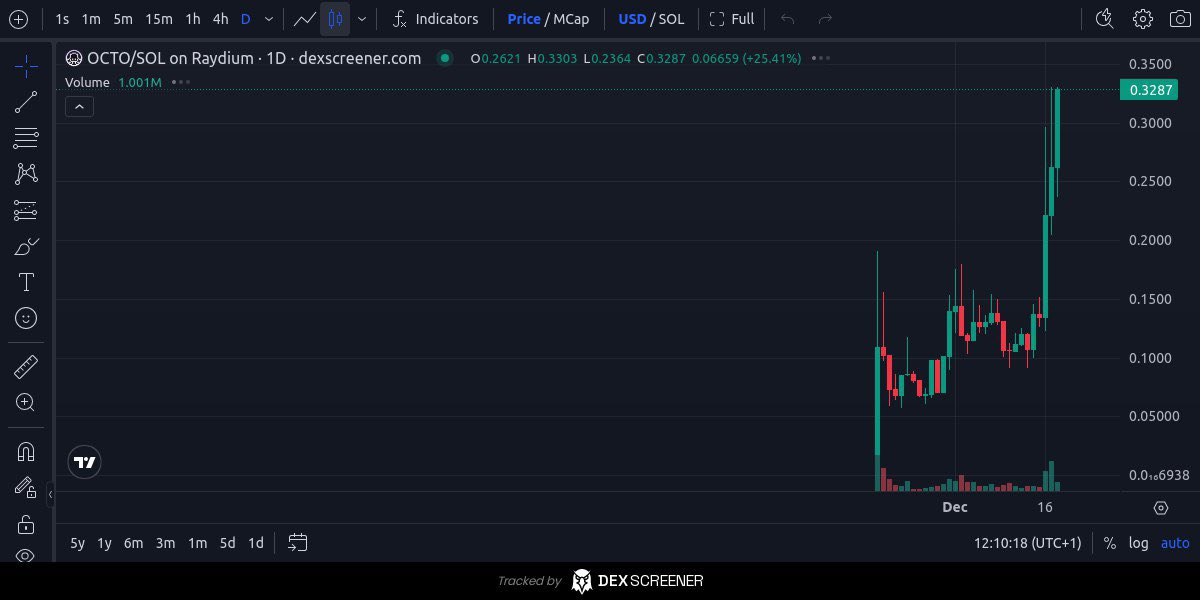Viewport: 1200px width, 600px height.
Task: Collapse the indicator legend arrow
Action: tap(79, 107)
